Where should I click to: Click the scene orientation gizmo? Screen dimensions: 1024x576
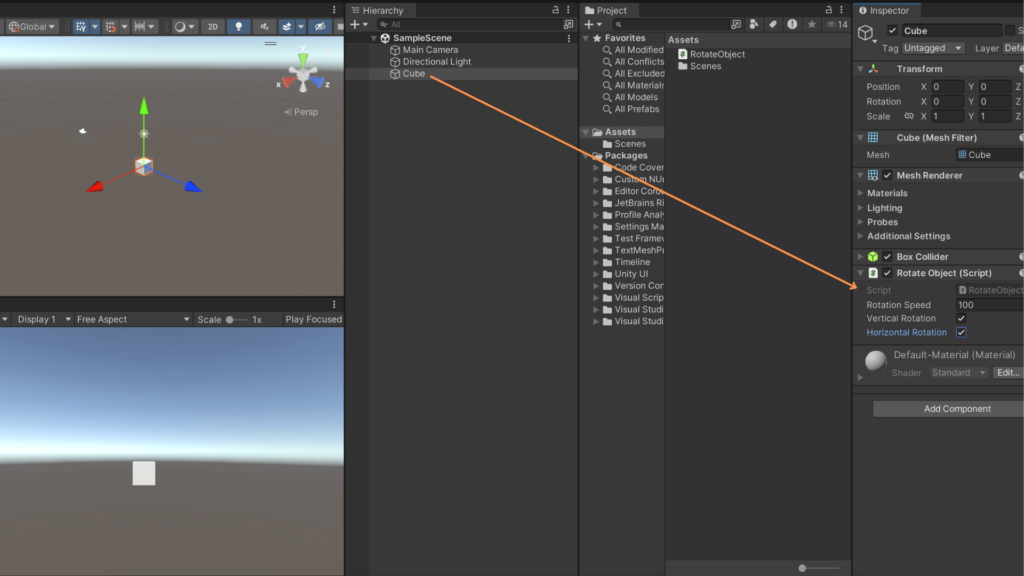coord(301,74)
